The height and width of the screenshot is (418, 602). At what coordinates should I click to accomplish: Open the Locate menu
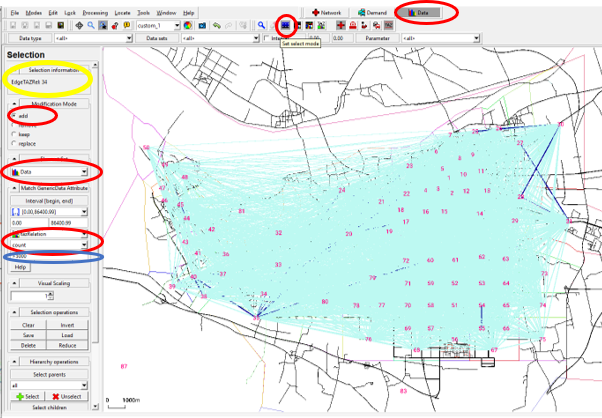pos(126,12)
